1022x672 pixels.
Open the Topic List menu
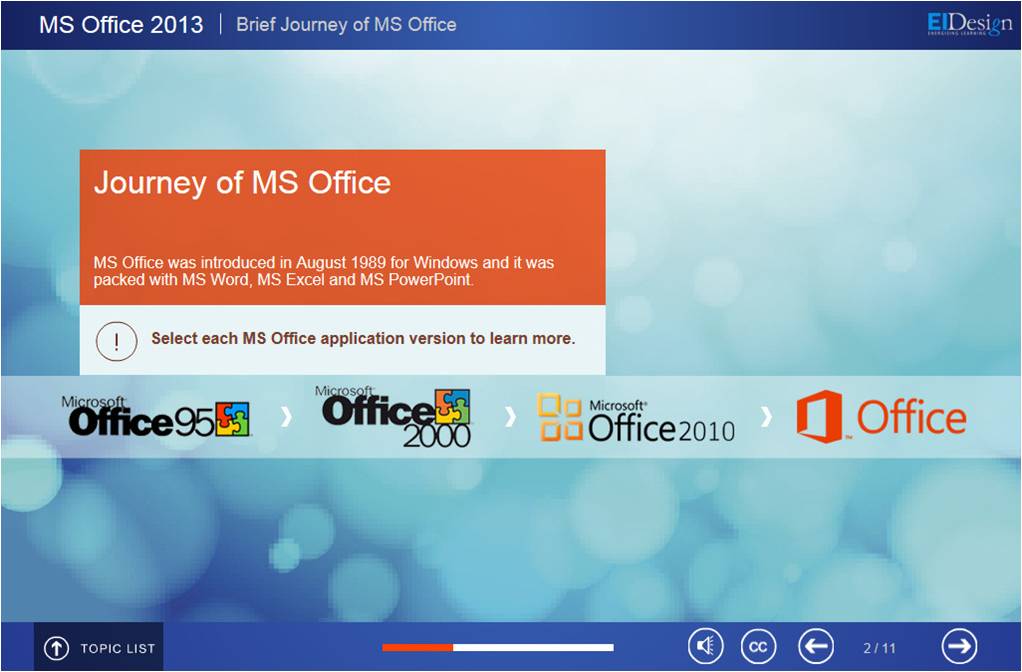pyautogui.click(x=98, y=647)
